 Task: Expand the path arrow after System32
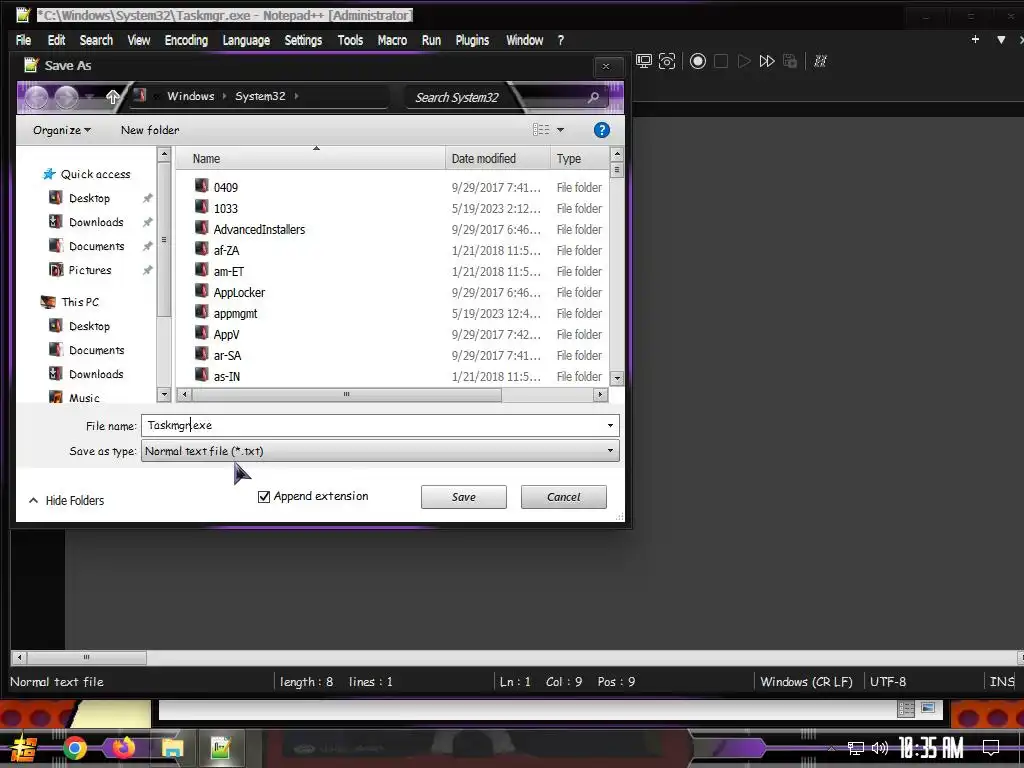point(296,96)
